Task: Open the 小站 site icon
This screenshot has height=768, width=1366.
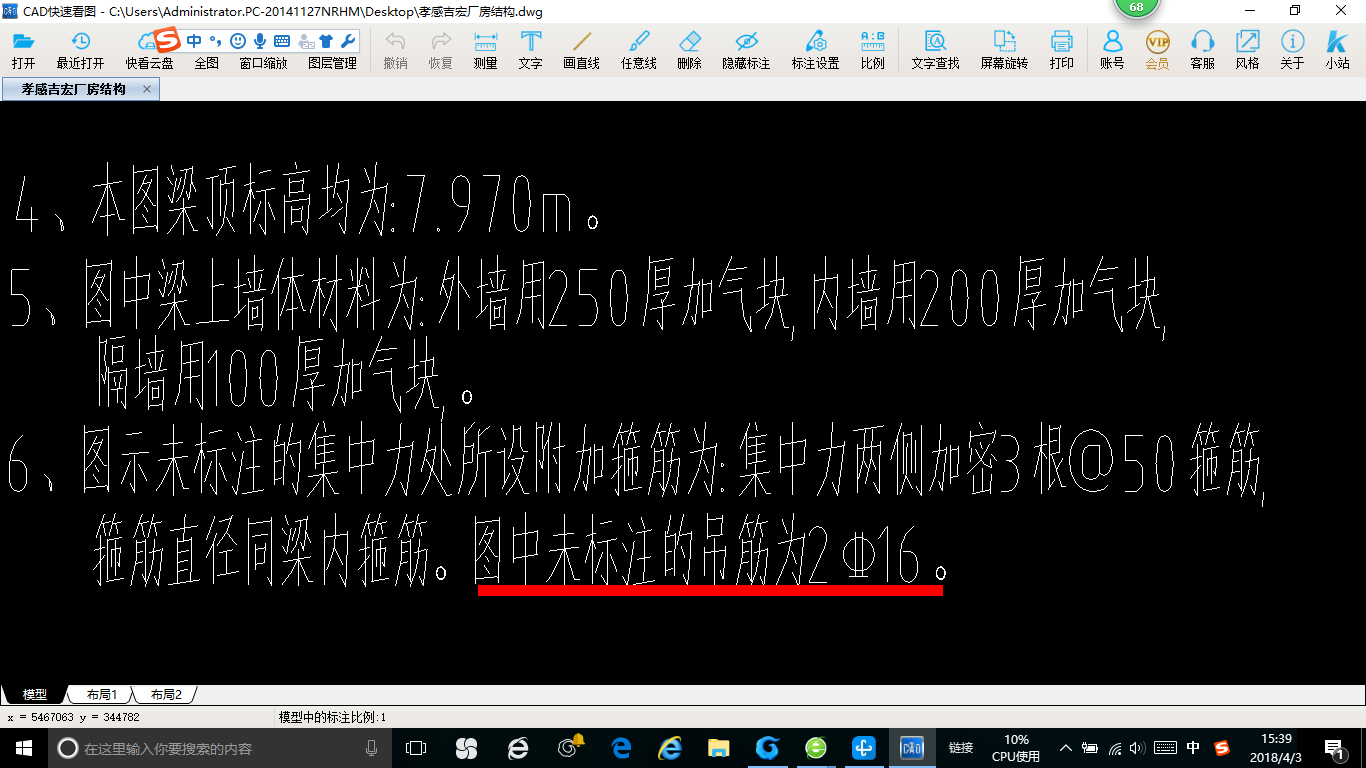Action: click(1337, 49)
